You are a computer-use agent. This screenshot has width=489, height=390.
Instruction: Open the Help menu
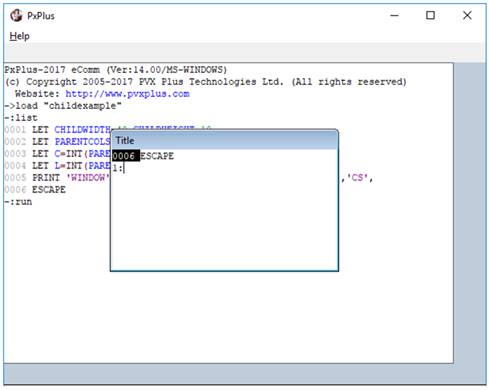point(19,36)
